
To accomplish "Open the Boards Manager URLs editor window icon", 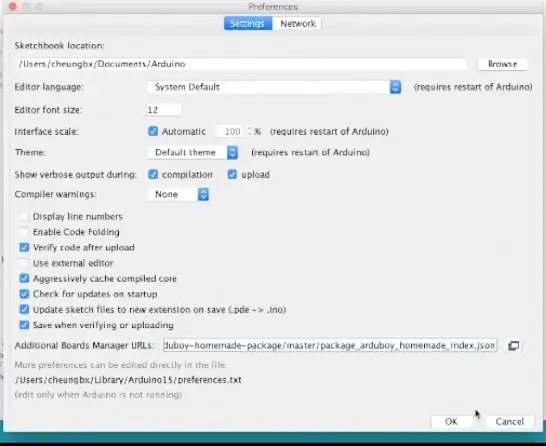I will [513, 346].
